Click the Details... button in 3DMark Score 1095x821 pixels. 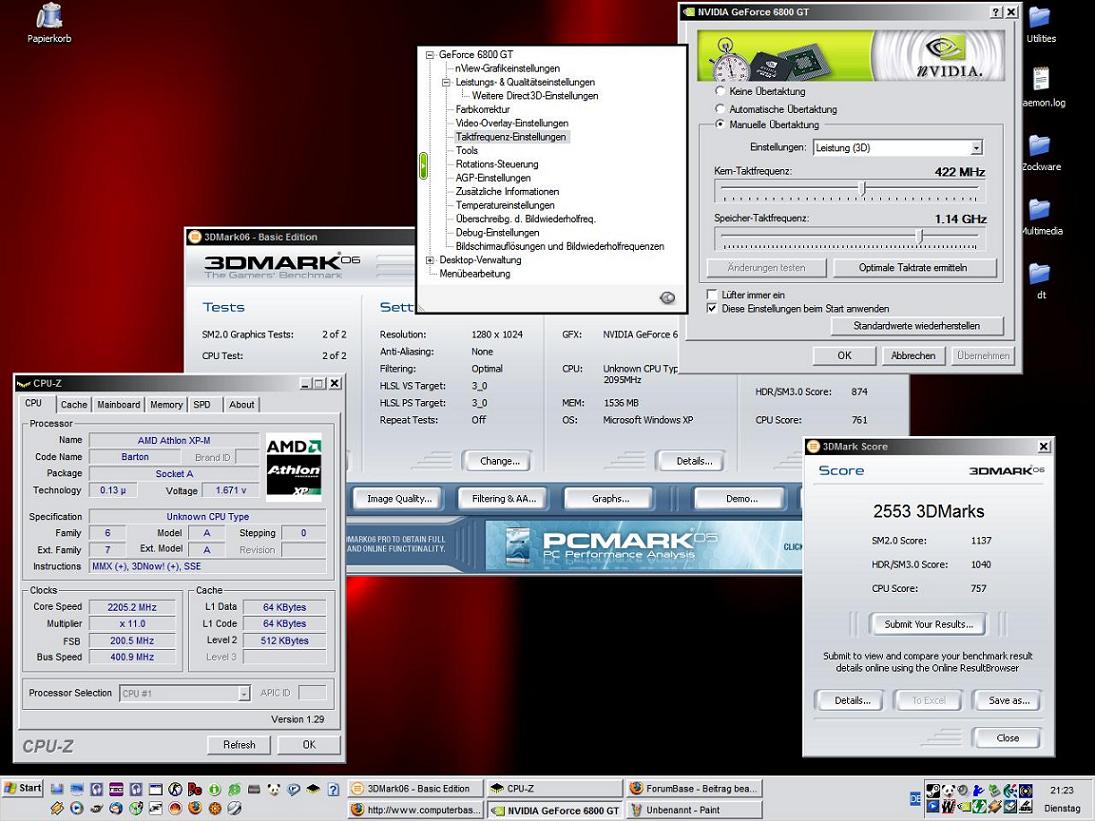851,700
